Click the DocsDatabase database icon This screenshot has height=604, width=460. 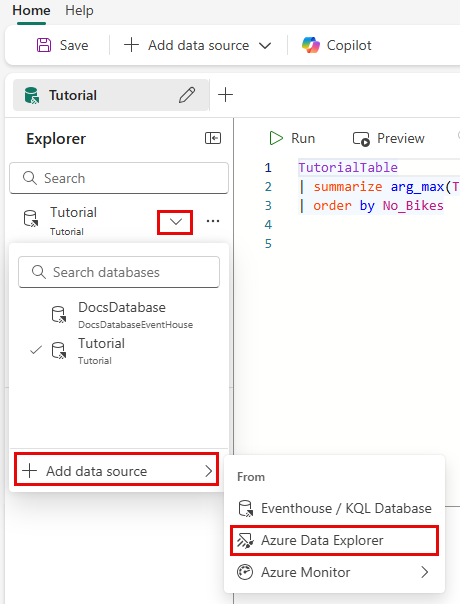pos(59,314)
